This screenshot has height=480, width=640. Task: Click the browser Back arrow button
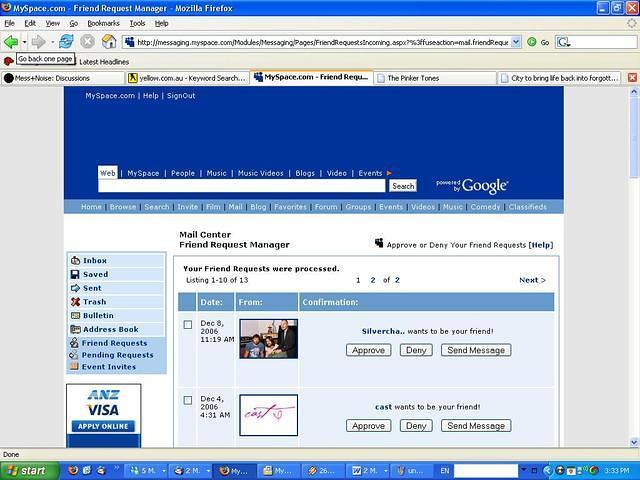pos(11,42)
